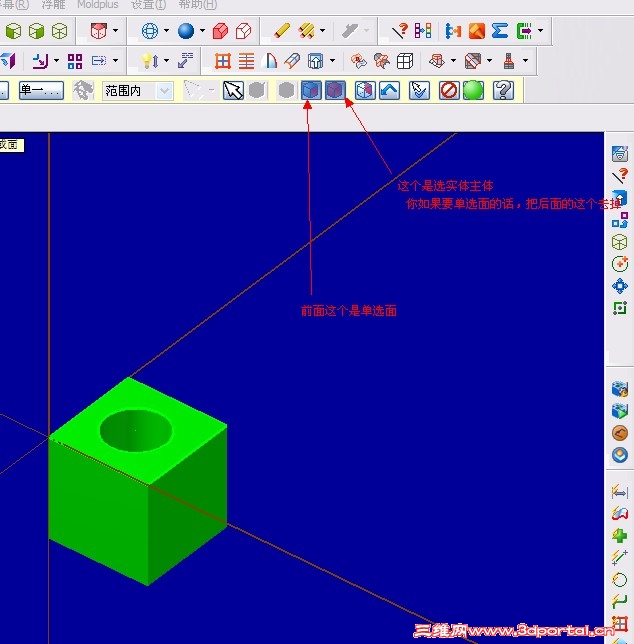Click the right sidebar printer/view icon
This screenshot has height=644, width=634.
[x=620, y=154]
